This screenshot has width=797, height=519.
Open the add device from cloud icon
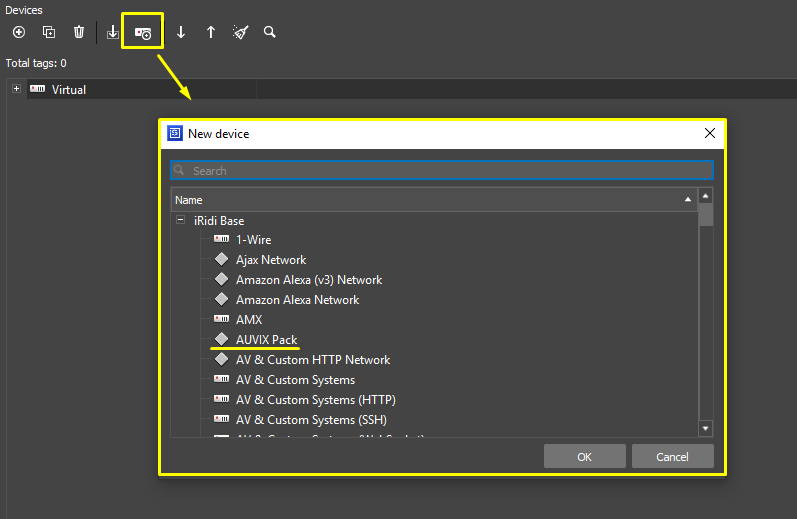point(143,33)
